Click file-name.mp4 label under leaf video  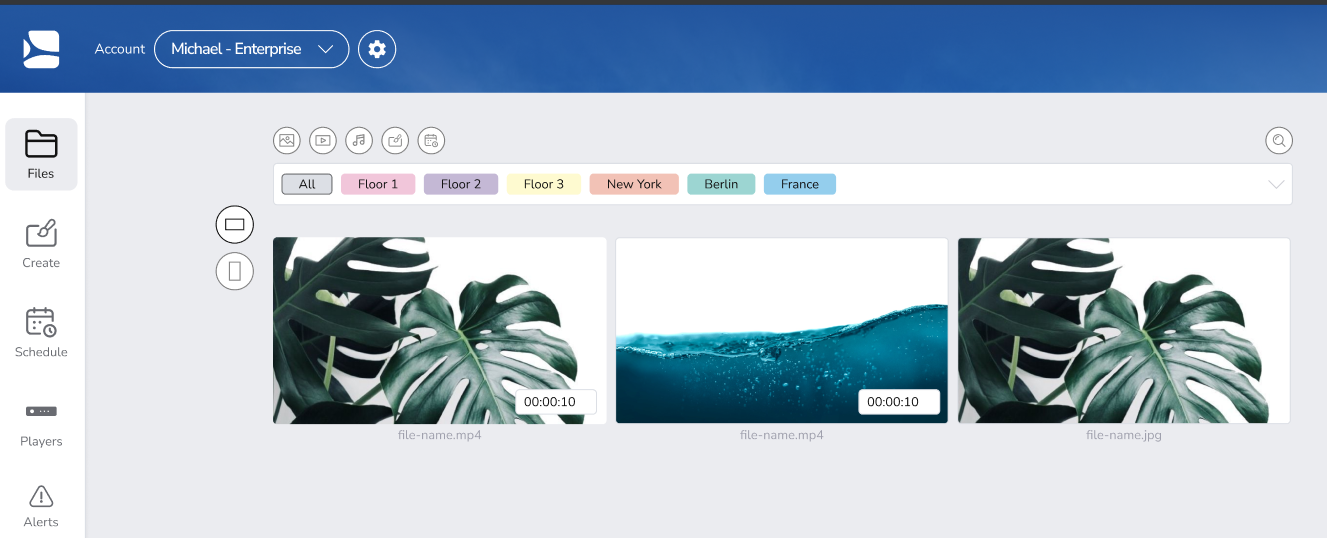pos(439,435)
